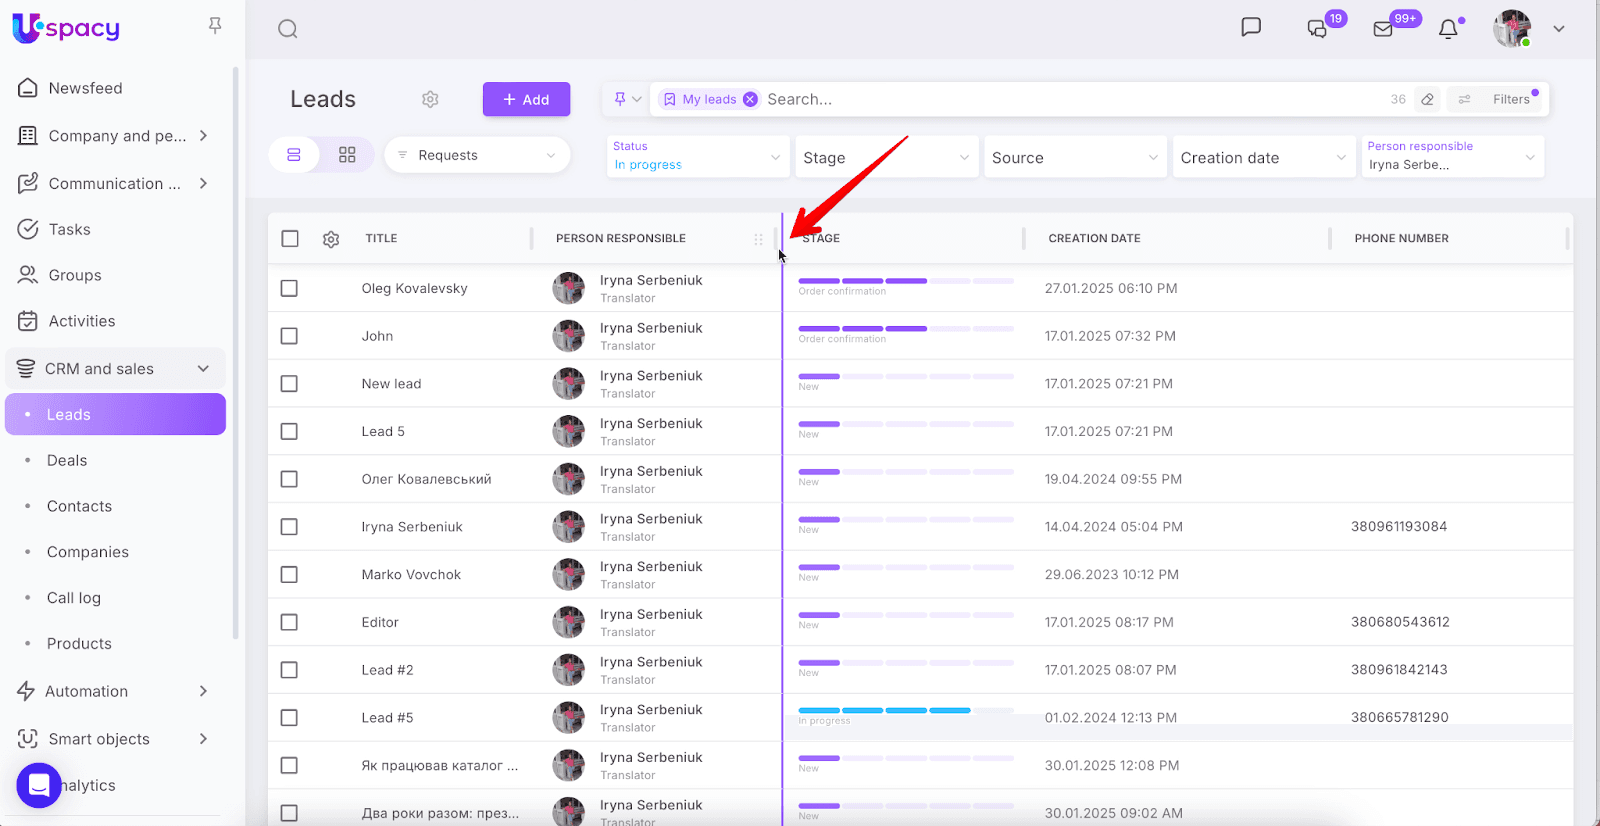This screenshot has width=1600, height=826.
Task: Click the settings gear next to Leads title
Action: (x=430, y=99)
